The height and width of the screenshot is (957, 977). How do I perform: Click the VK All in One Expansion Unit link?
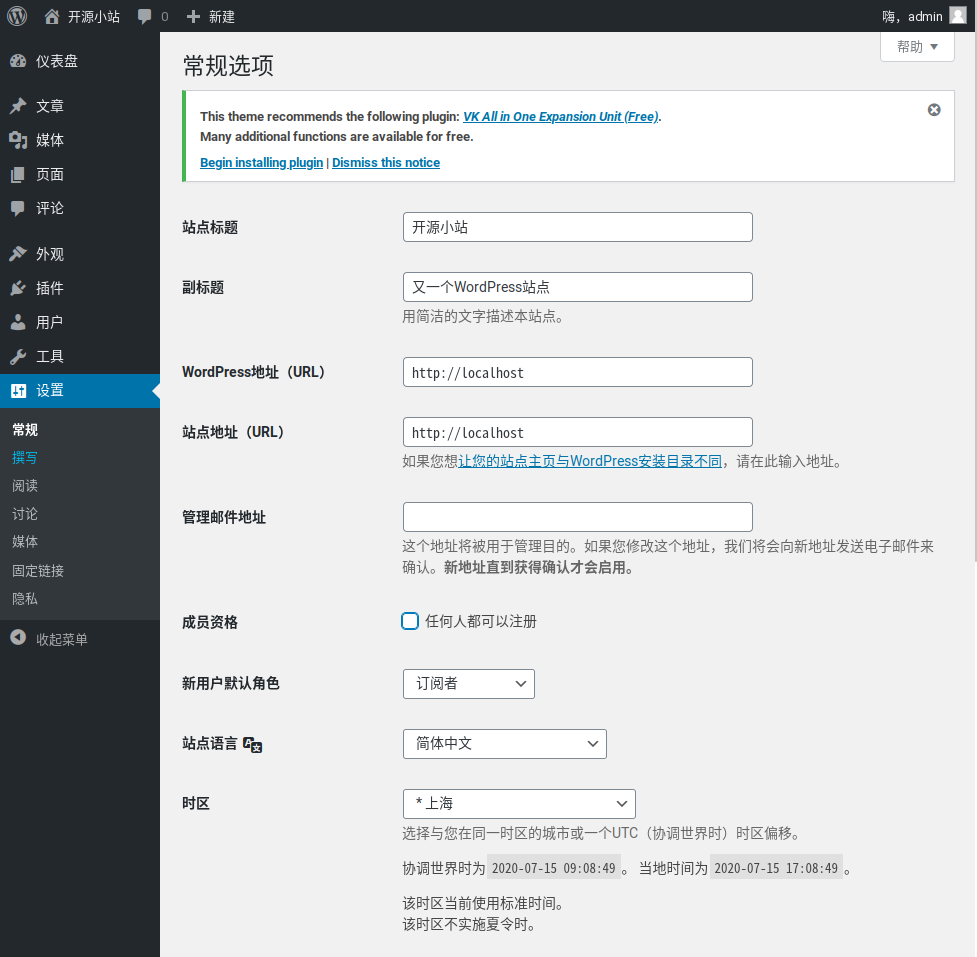[561, 117]
